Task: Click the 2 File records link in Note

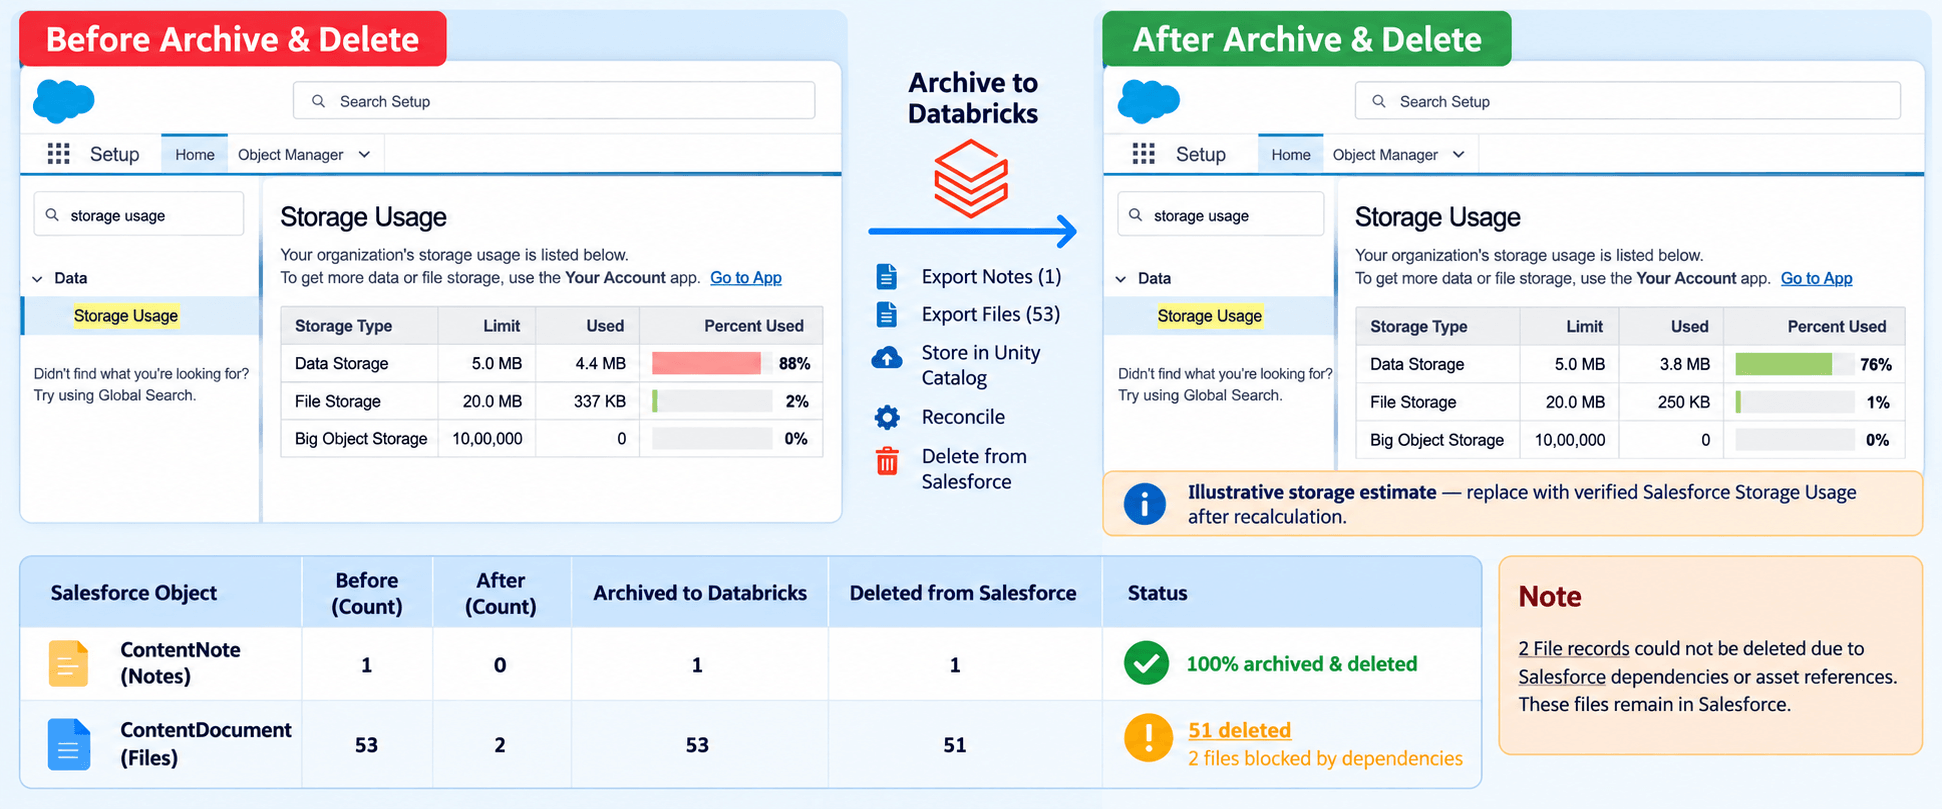Action: (x=1573, y=648)
